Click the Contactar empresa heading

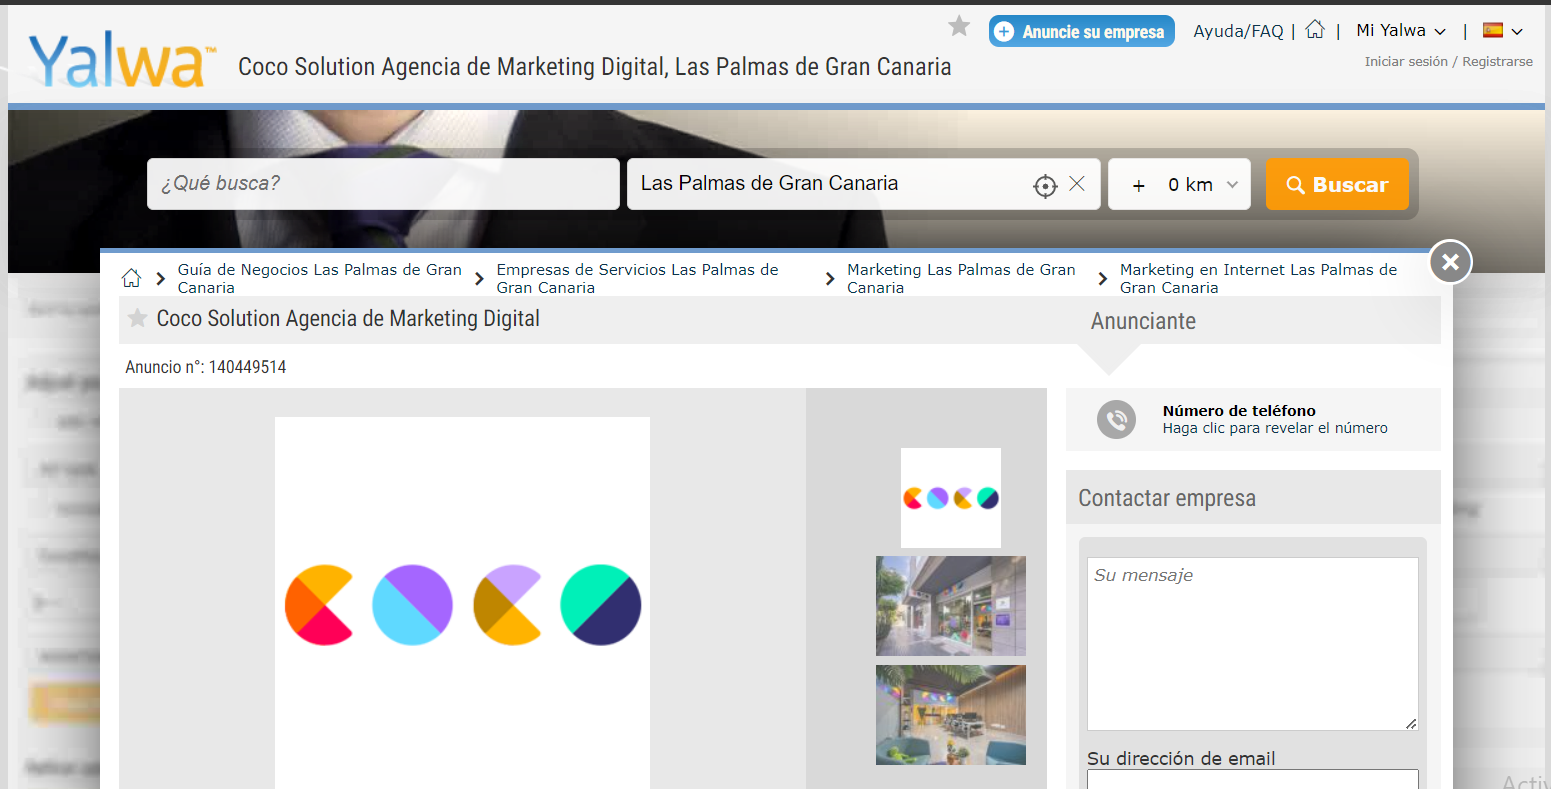1167,498
